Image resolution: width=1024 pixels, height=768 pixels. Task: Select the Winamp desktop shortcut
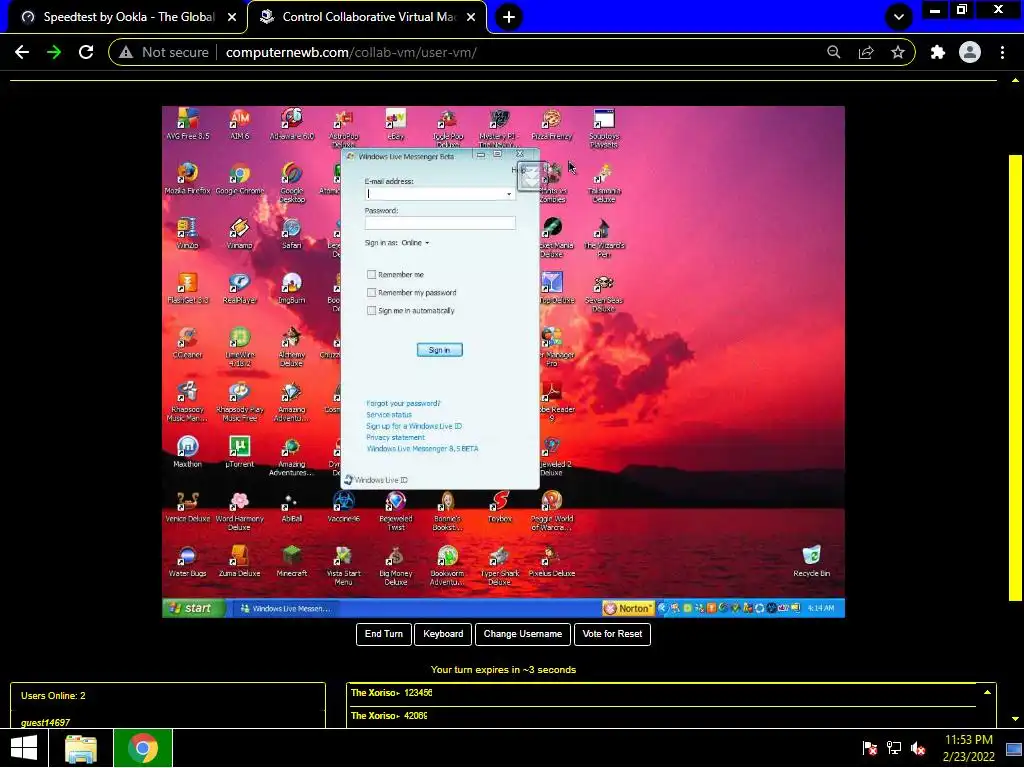pyautogui.click(x=240, y=233)
